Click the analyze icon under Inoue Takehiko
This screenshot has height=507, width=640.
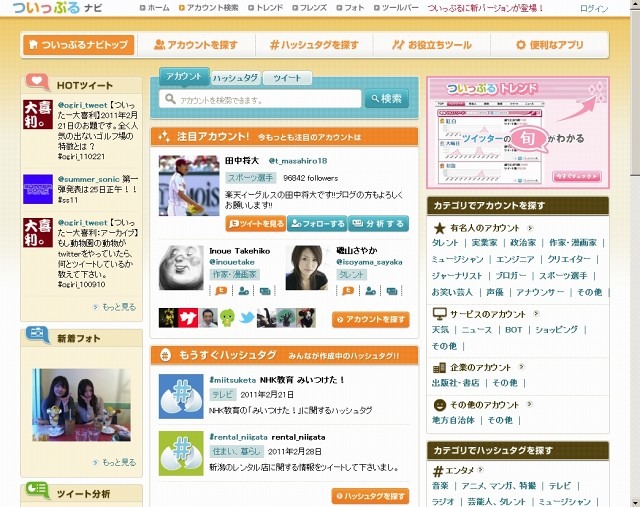coord(265,291)
